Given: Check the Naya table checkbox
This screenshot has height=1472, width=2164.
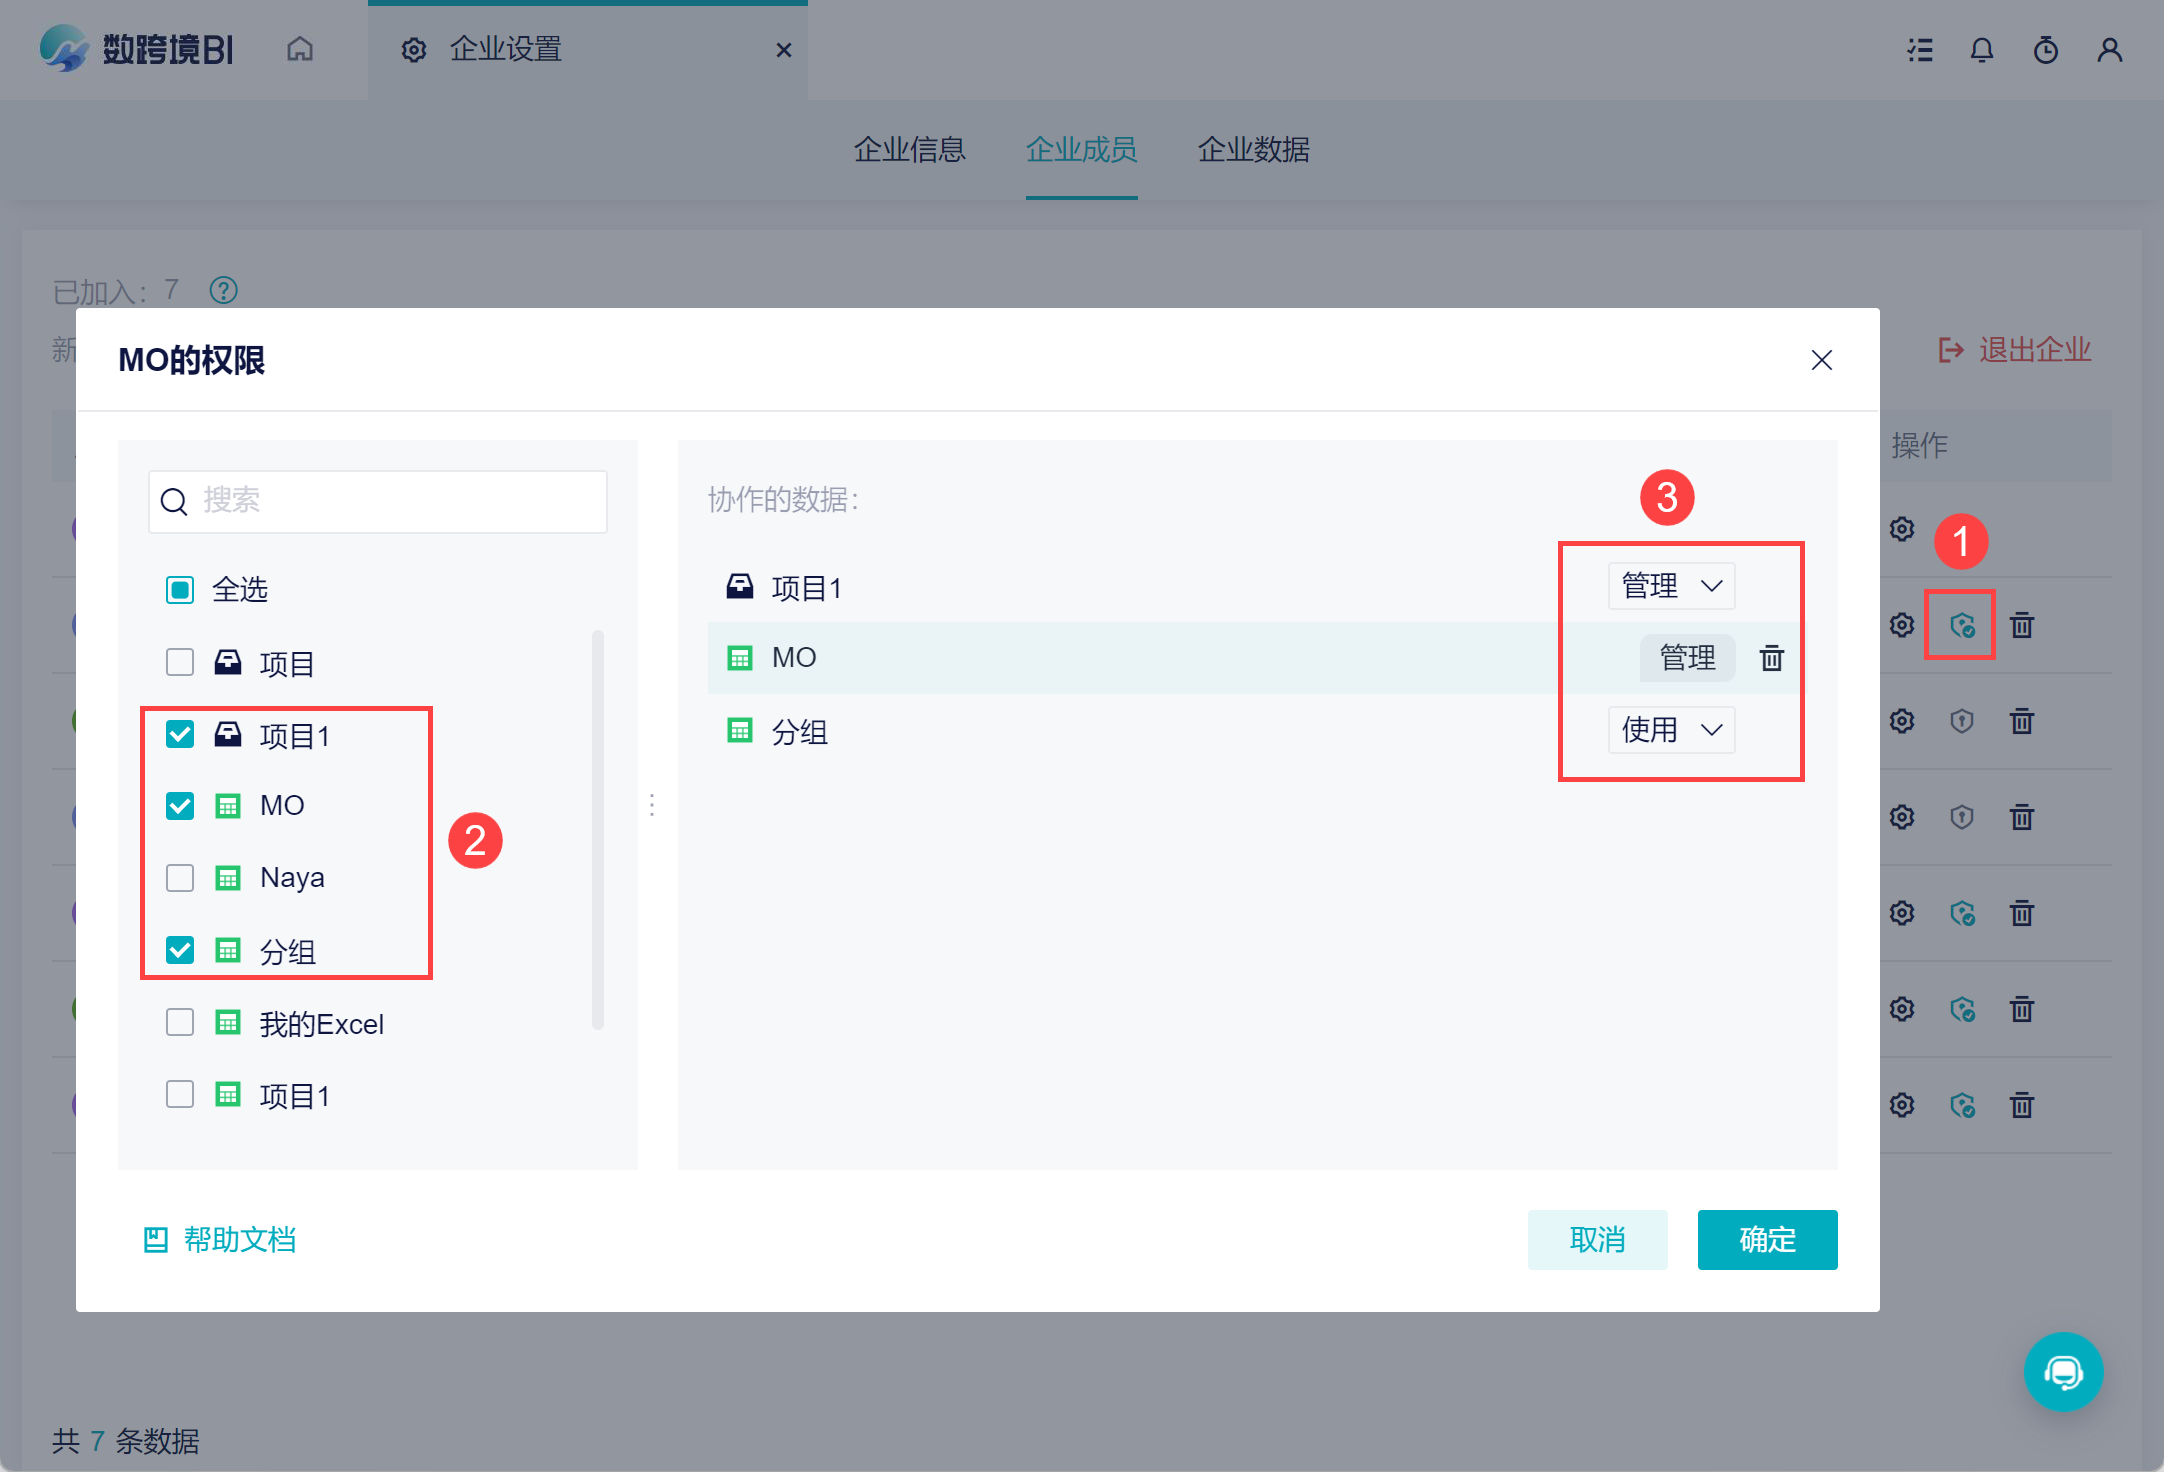Looking at the screenshot, I should [x=180, y=878].
